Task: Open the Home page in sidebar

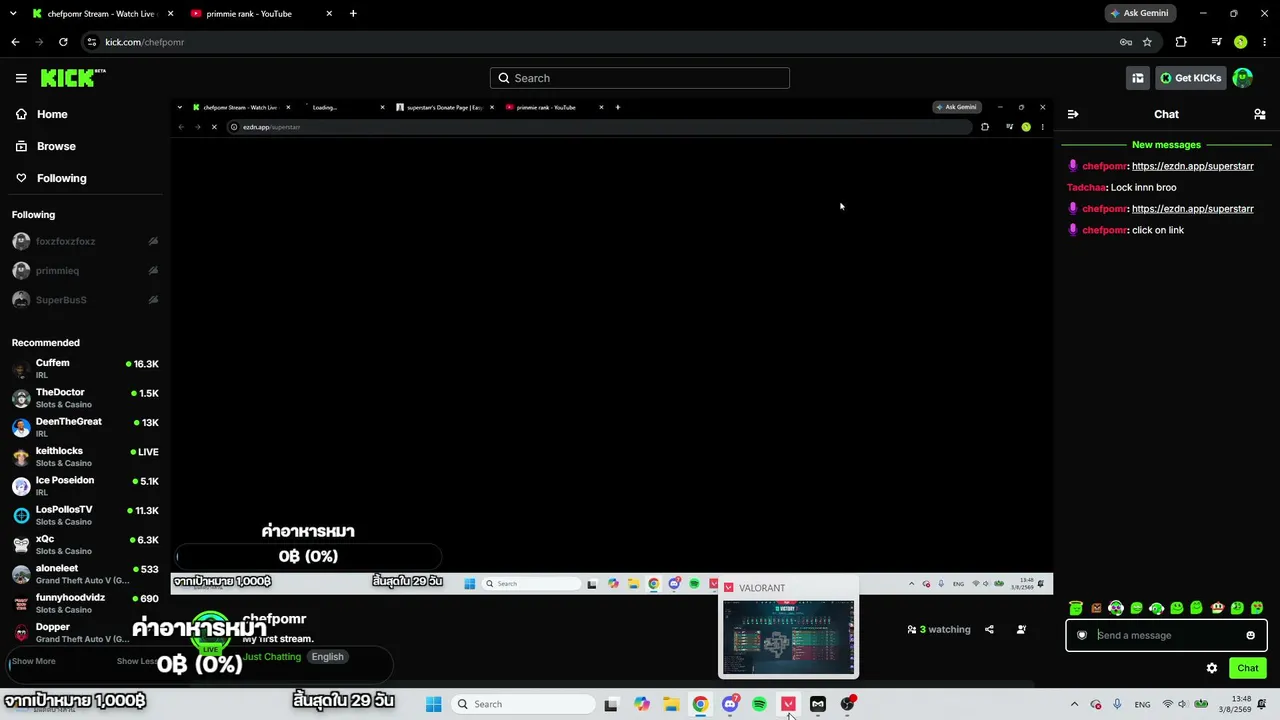Action: (x=52, y=114)
